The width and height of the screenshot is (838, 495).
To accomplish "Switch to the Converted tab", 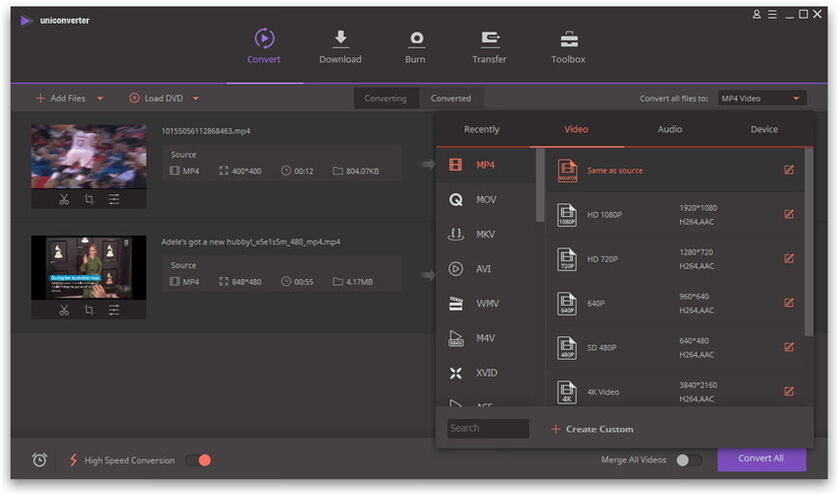I will click(x=451, y=98).
